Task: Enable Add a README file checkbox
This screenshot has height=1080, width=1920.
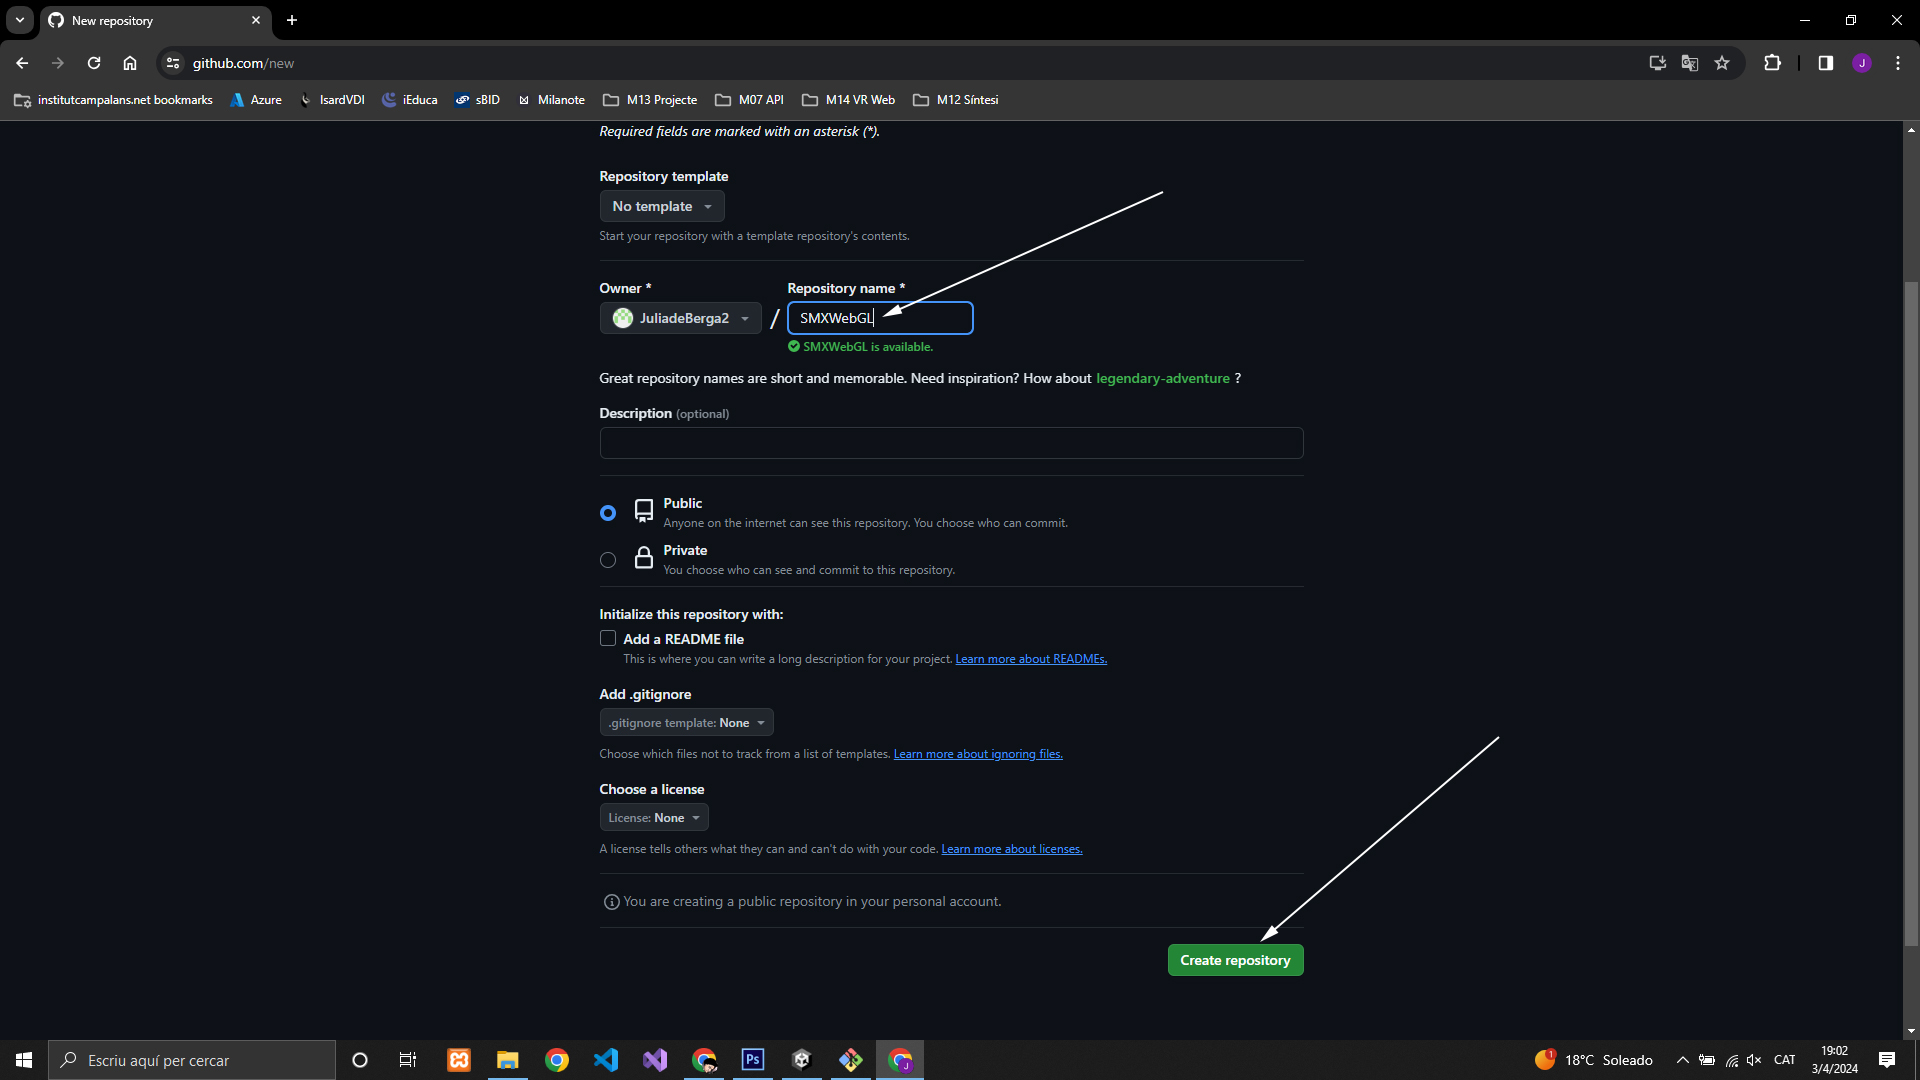Action: click(x=608, y=638)
